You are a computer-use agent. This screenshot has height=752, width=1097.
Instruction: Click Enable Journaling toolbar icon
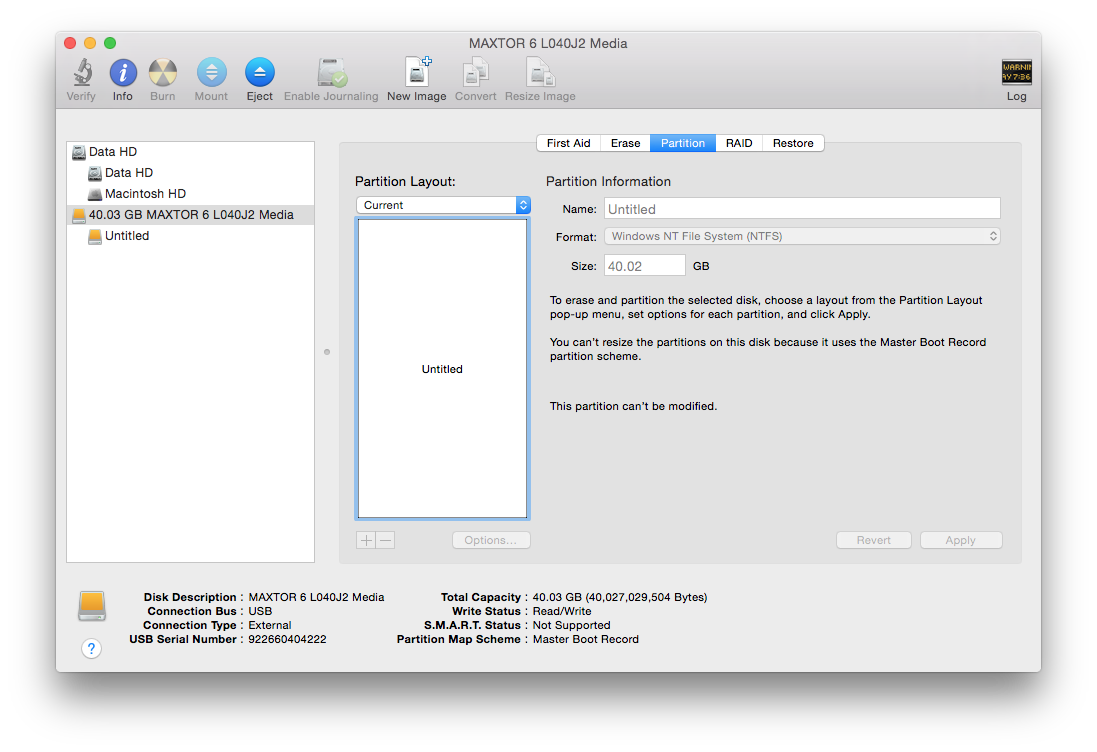tap(332, 73)
